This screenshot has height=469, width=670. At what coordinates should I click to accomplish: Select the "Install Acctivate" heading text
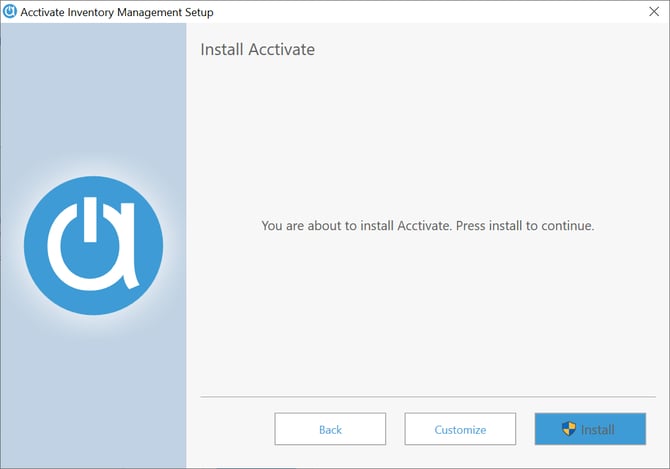[258, 50]
